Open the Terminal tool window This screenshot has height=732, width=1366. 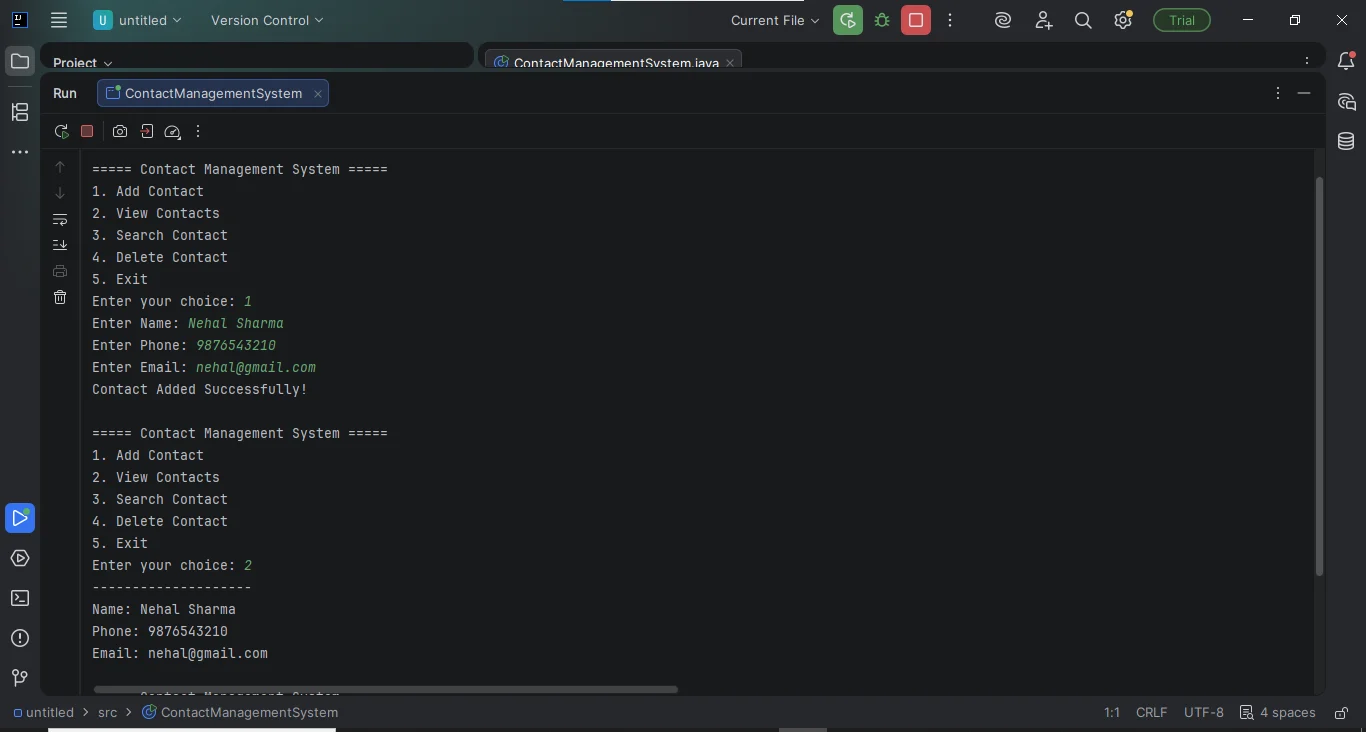tap(20, 598)
